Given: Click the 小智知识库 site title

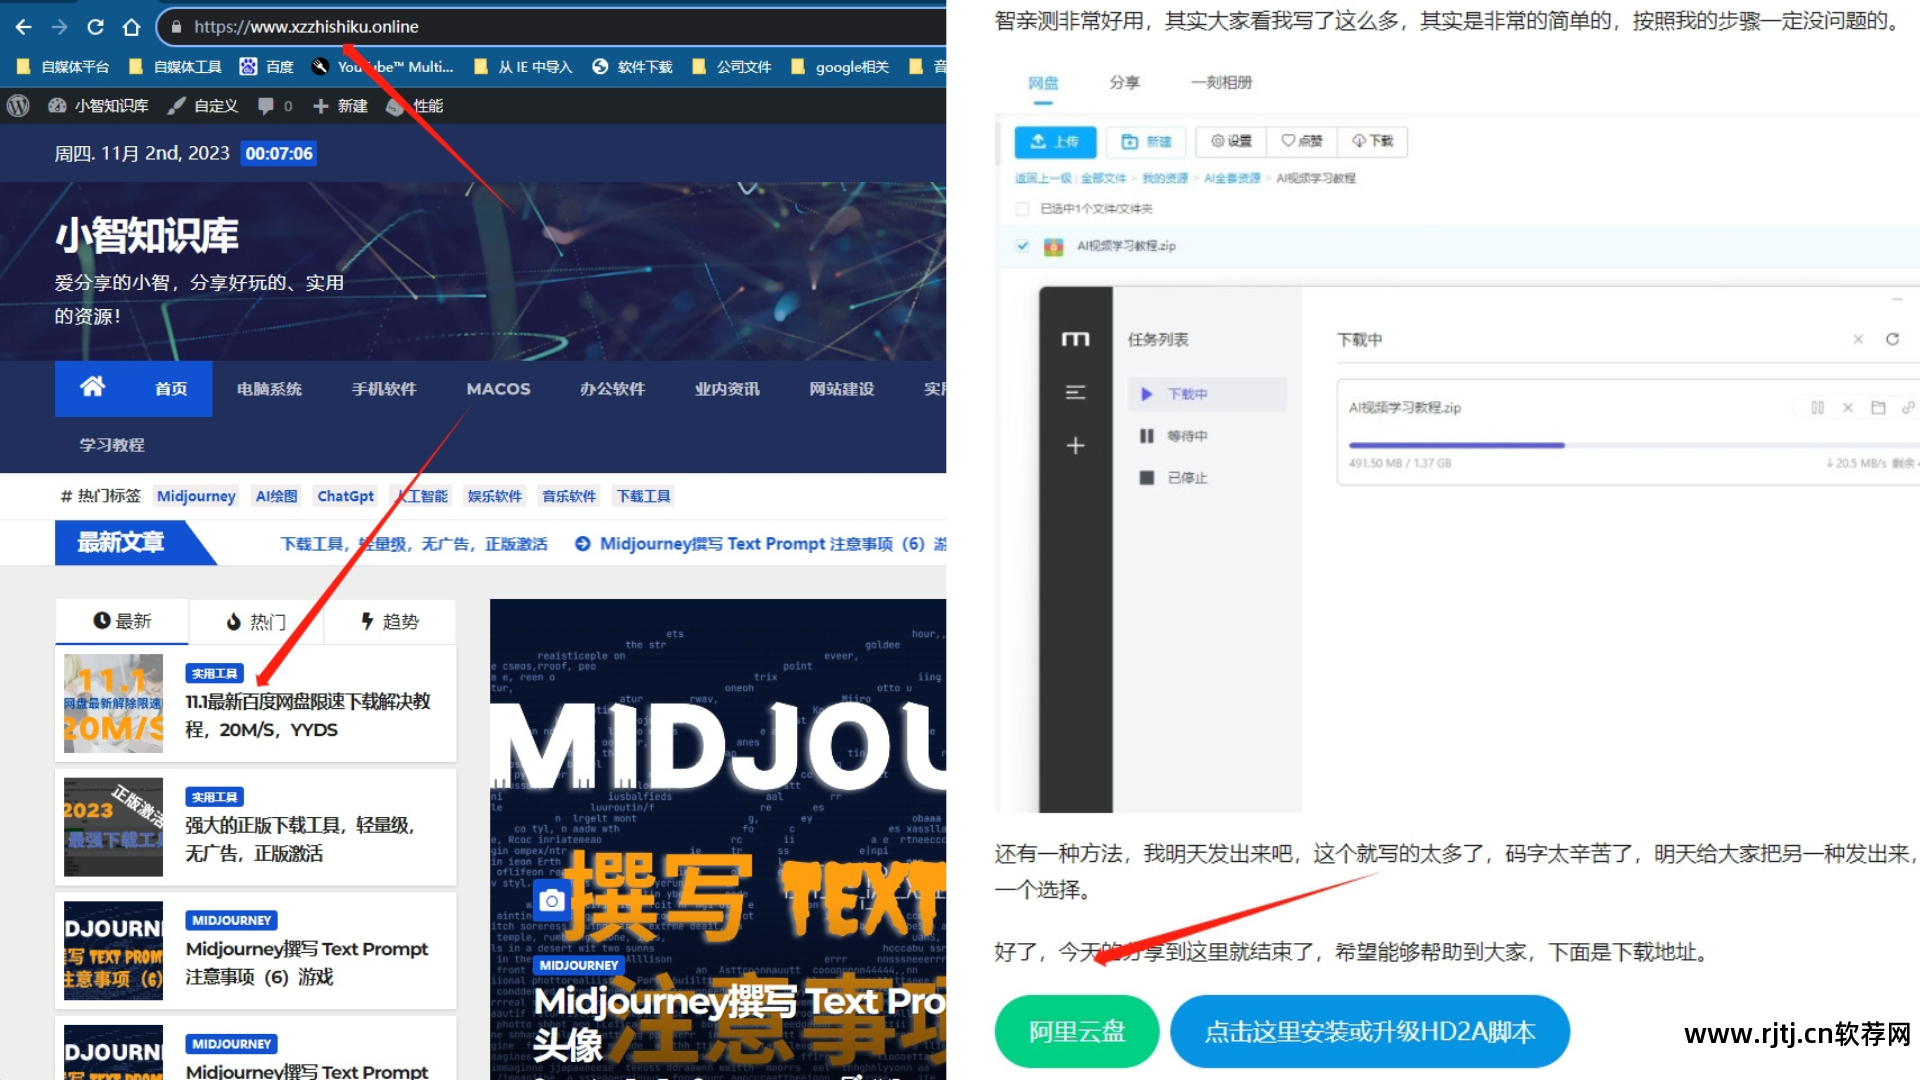Looking at the screenshot, I should [147, 236].
